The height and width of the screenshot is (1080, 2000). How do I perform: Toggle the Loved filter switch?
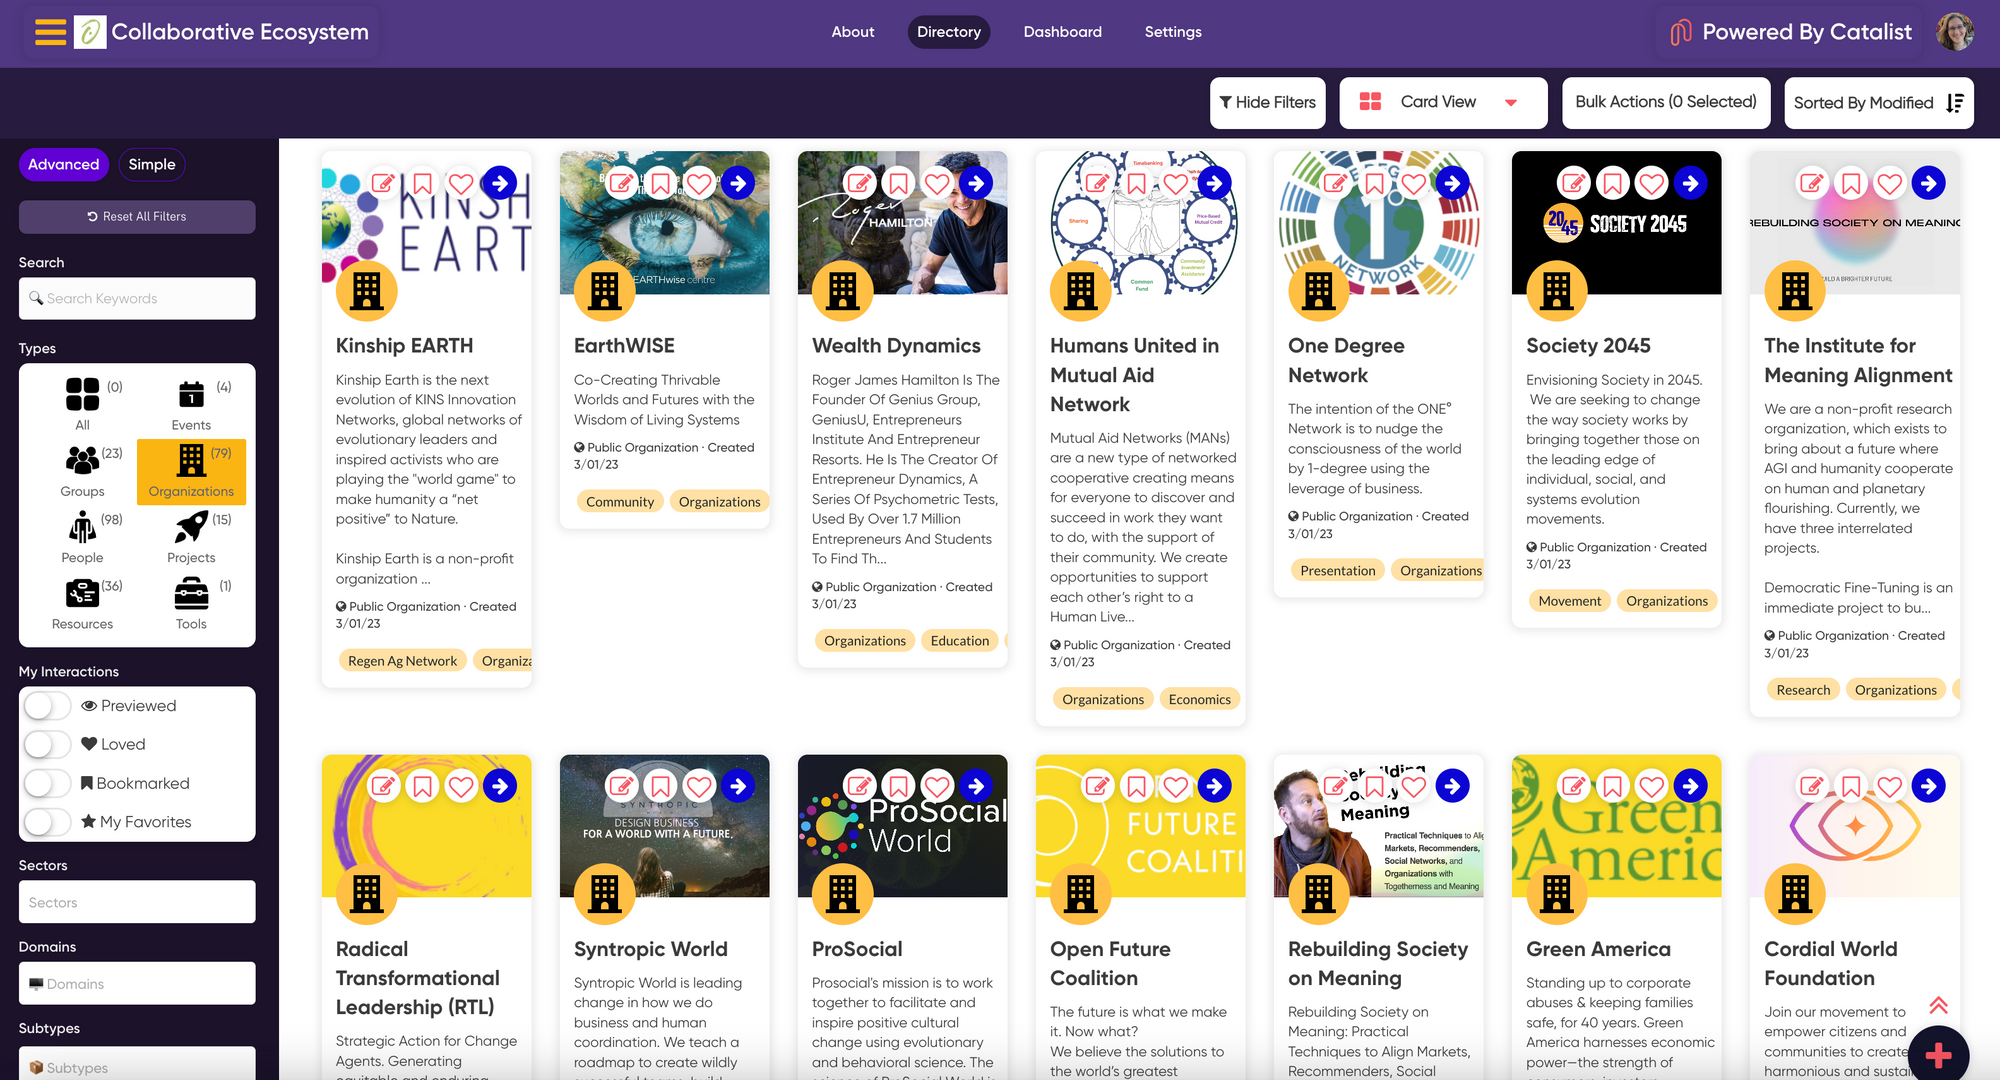pos(47,743)
